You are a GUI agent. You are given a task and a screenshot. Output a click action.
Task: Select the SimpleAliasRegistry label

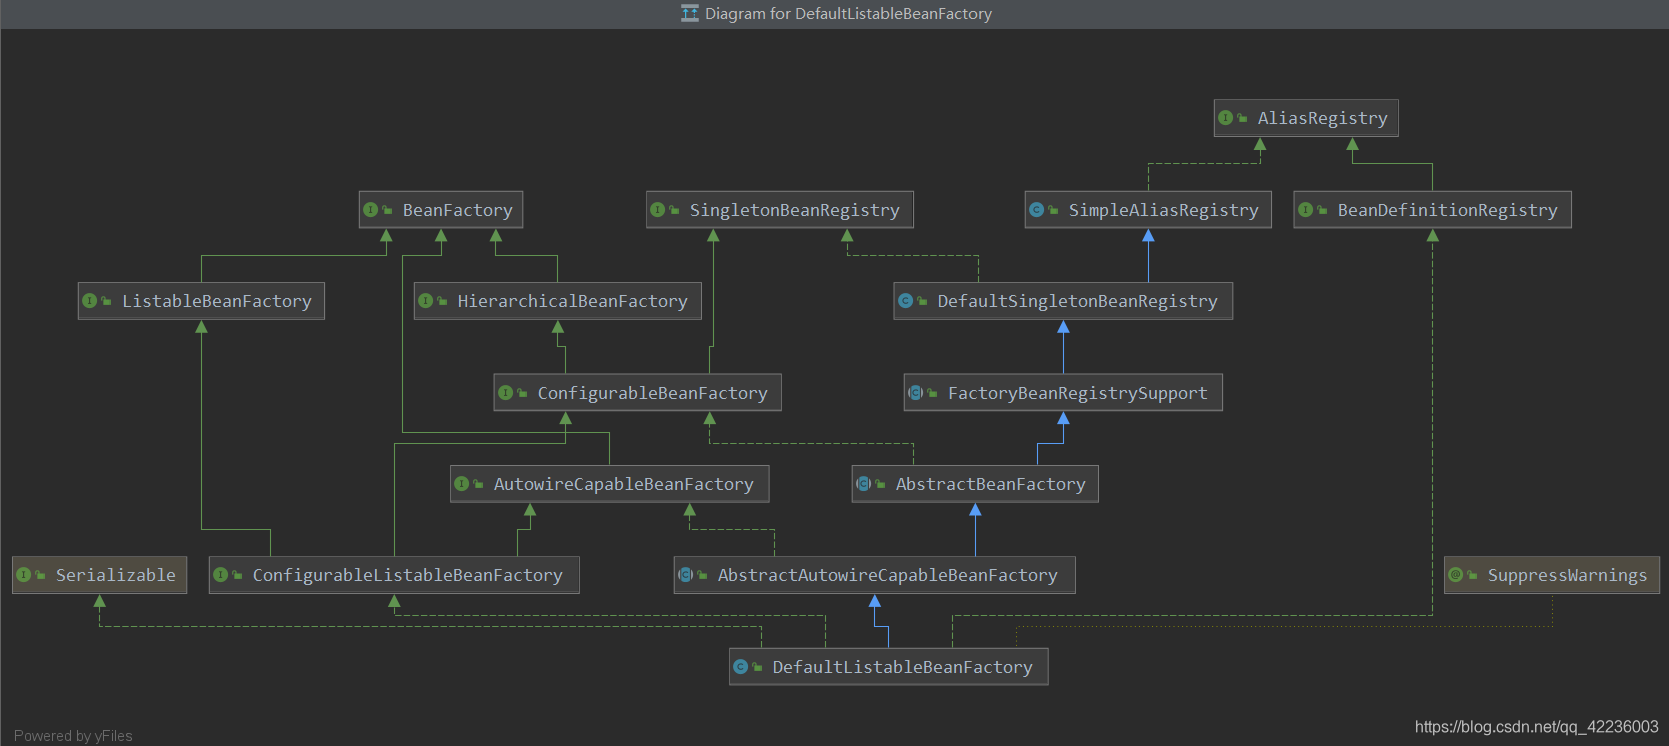click(x=1163, y=210)
